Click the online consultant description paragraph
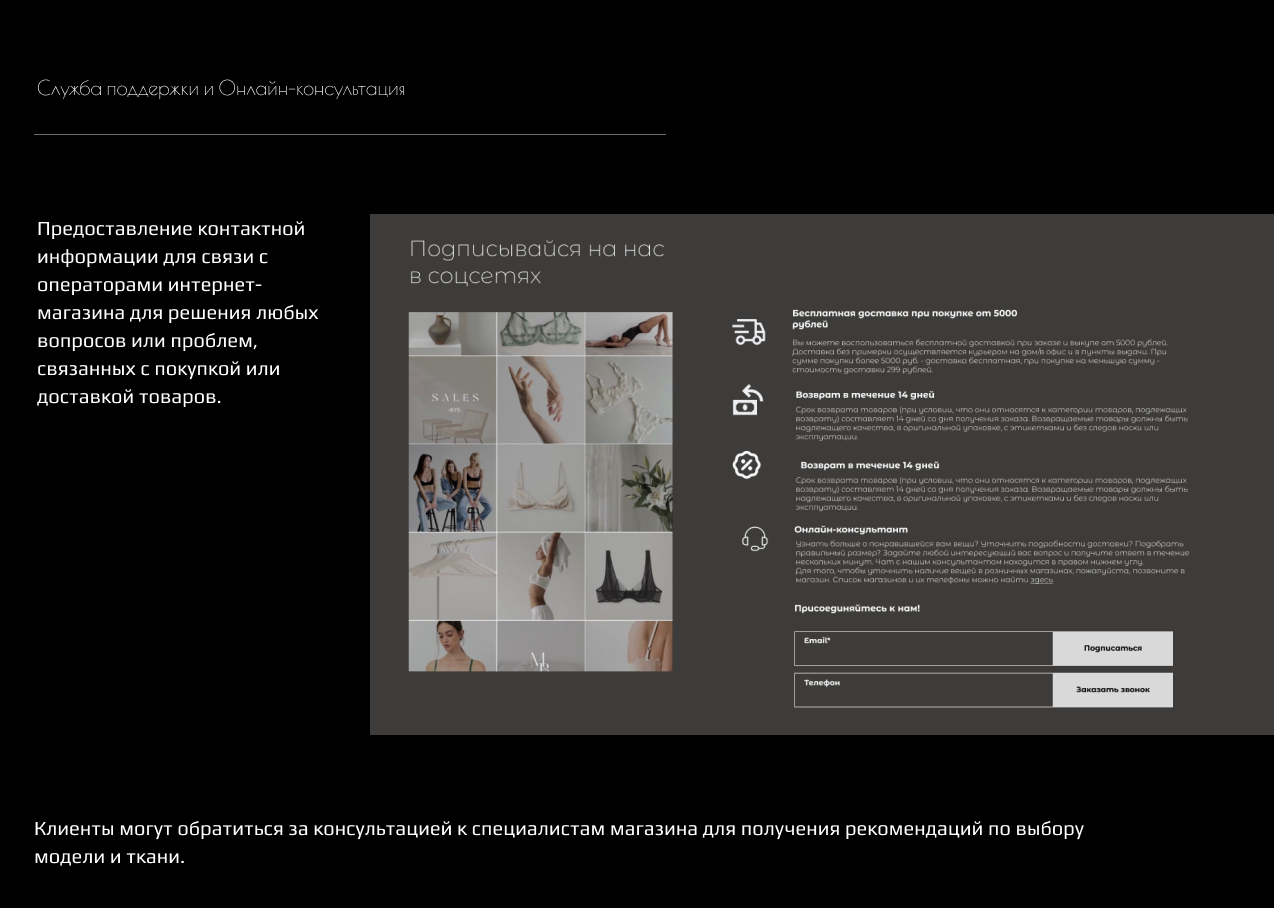 [992, 562]
